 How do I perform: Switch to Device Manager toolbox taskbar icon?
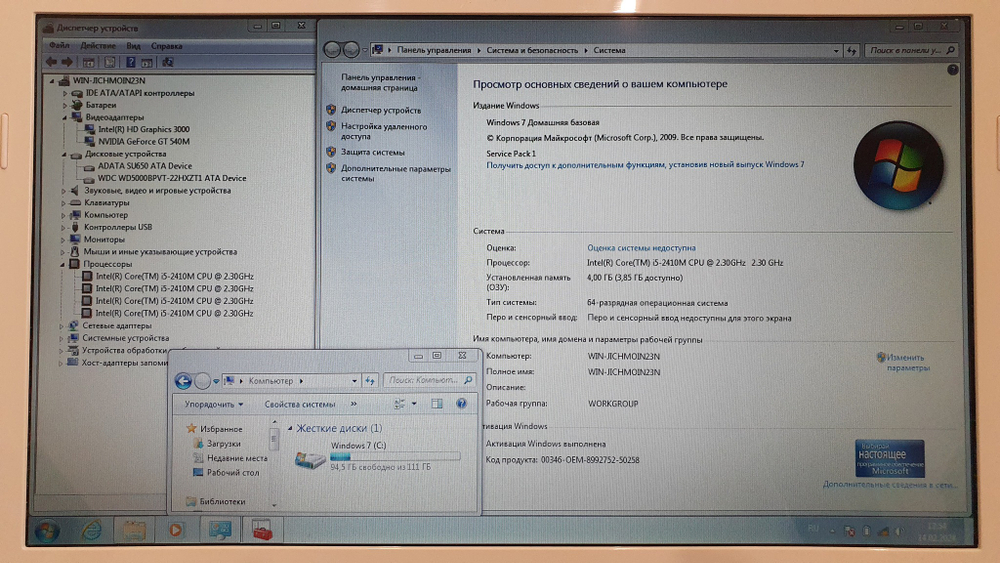pos(262,530)
